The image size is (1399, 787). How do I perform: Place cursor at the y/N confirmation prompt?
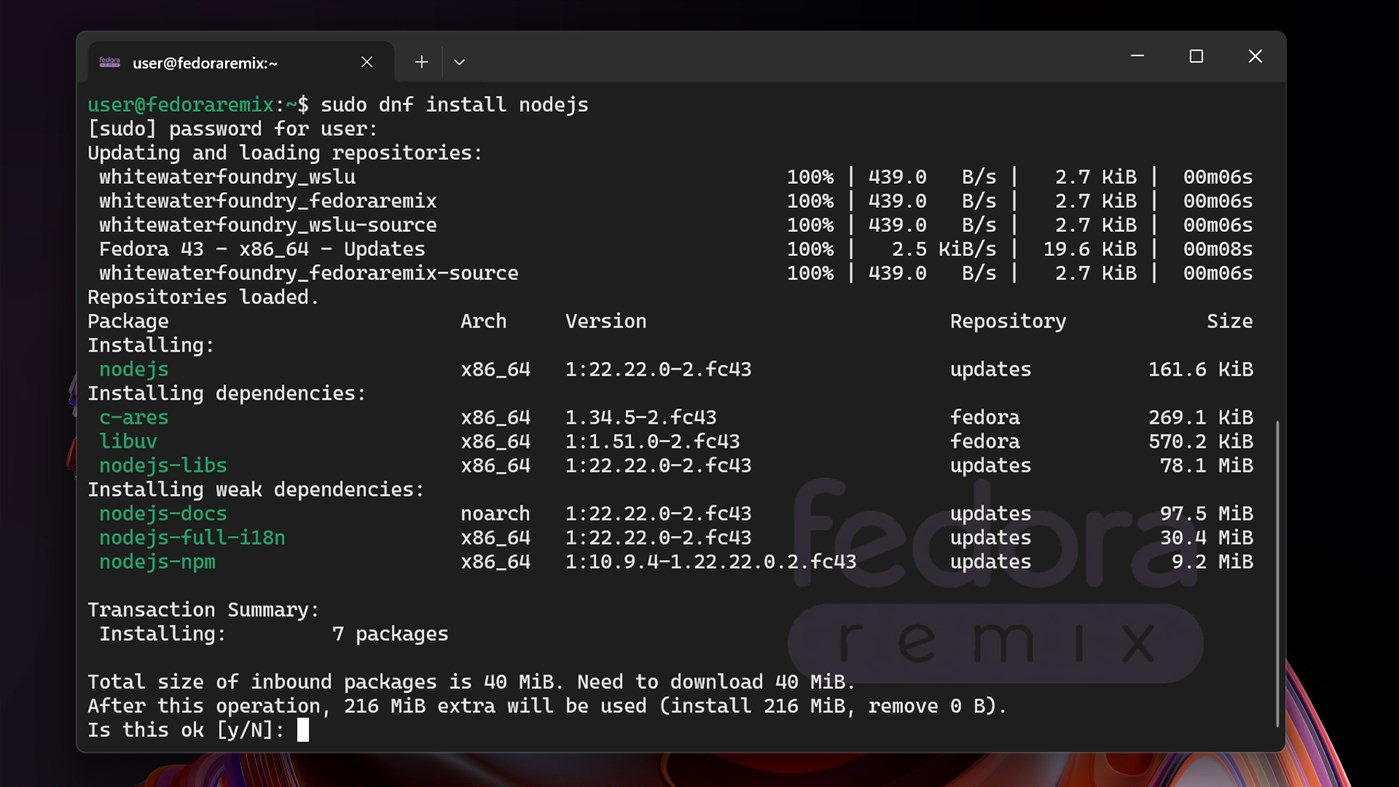point(303,729)
